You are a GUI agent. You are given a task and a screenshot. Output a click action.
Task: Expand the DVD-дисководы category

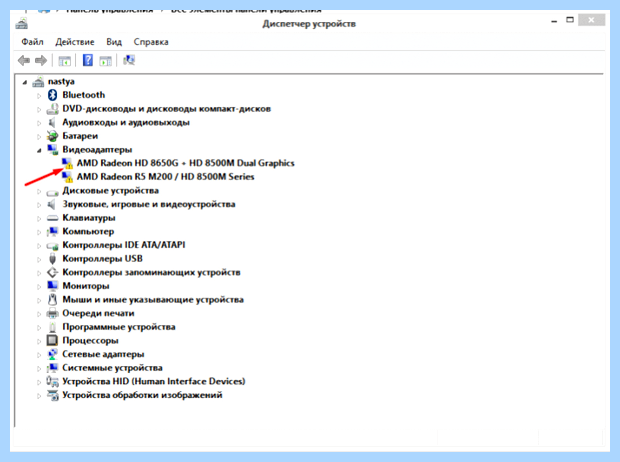coord(39,110)
